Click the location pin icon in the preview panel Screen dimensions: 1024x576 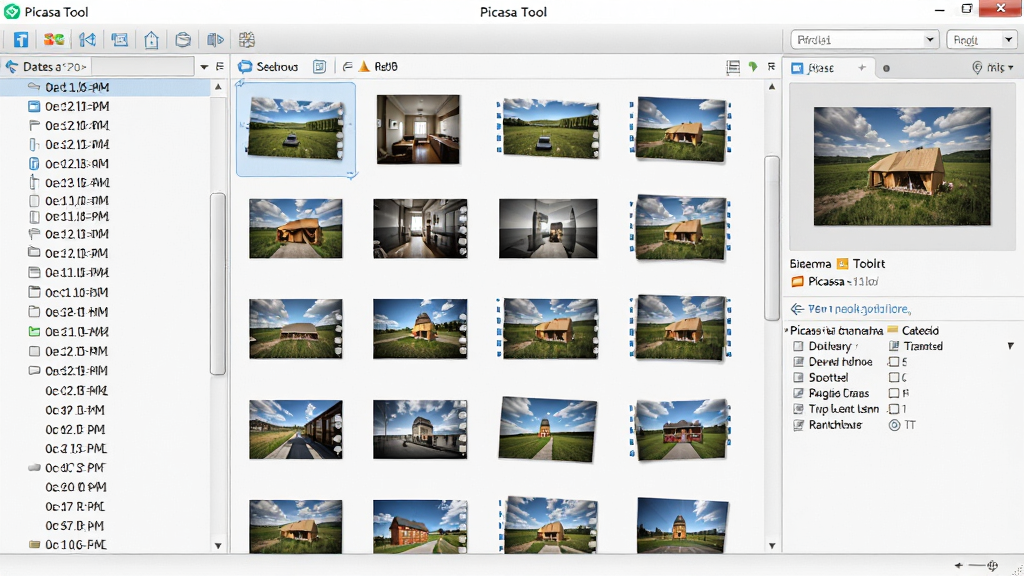click(x=977, y=67)
